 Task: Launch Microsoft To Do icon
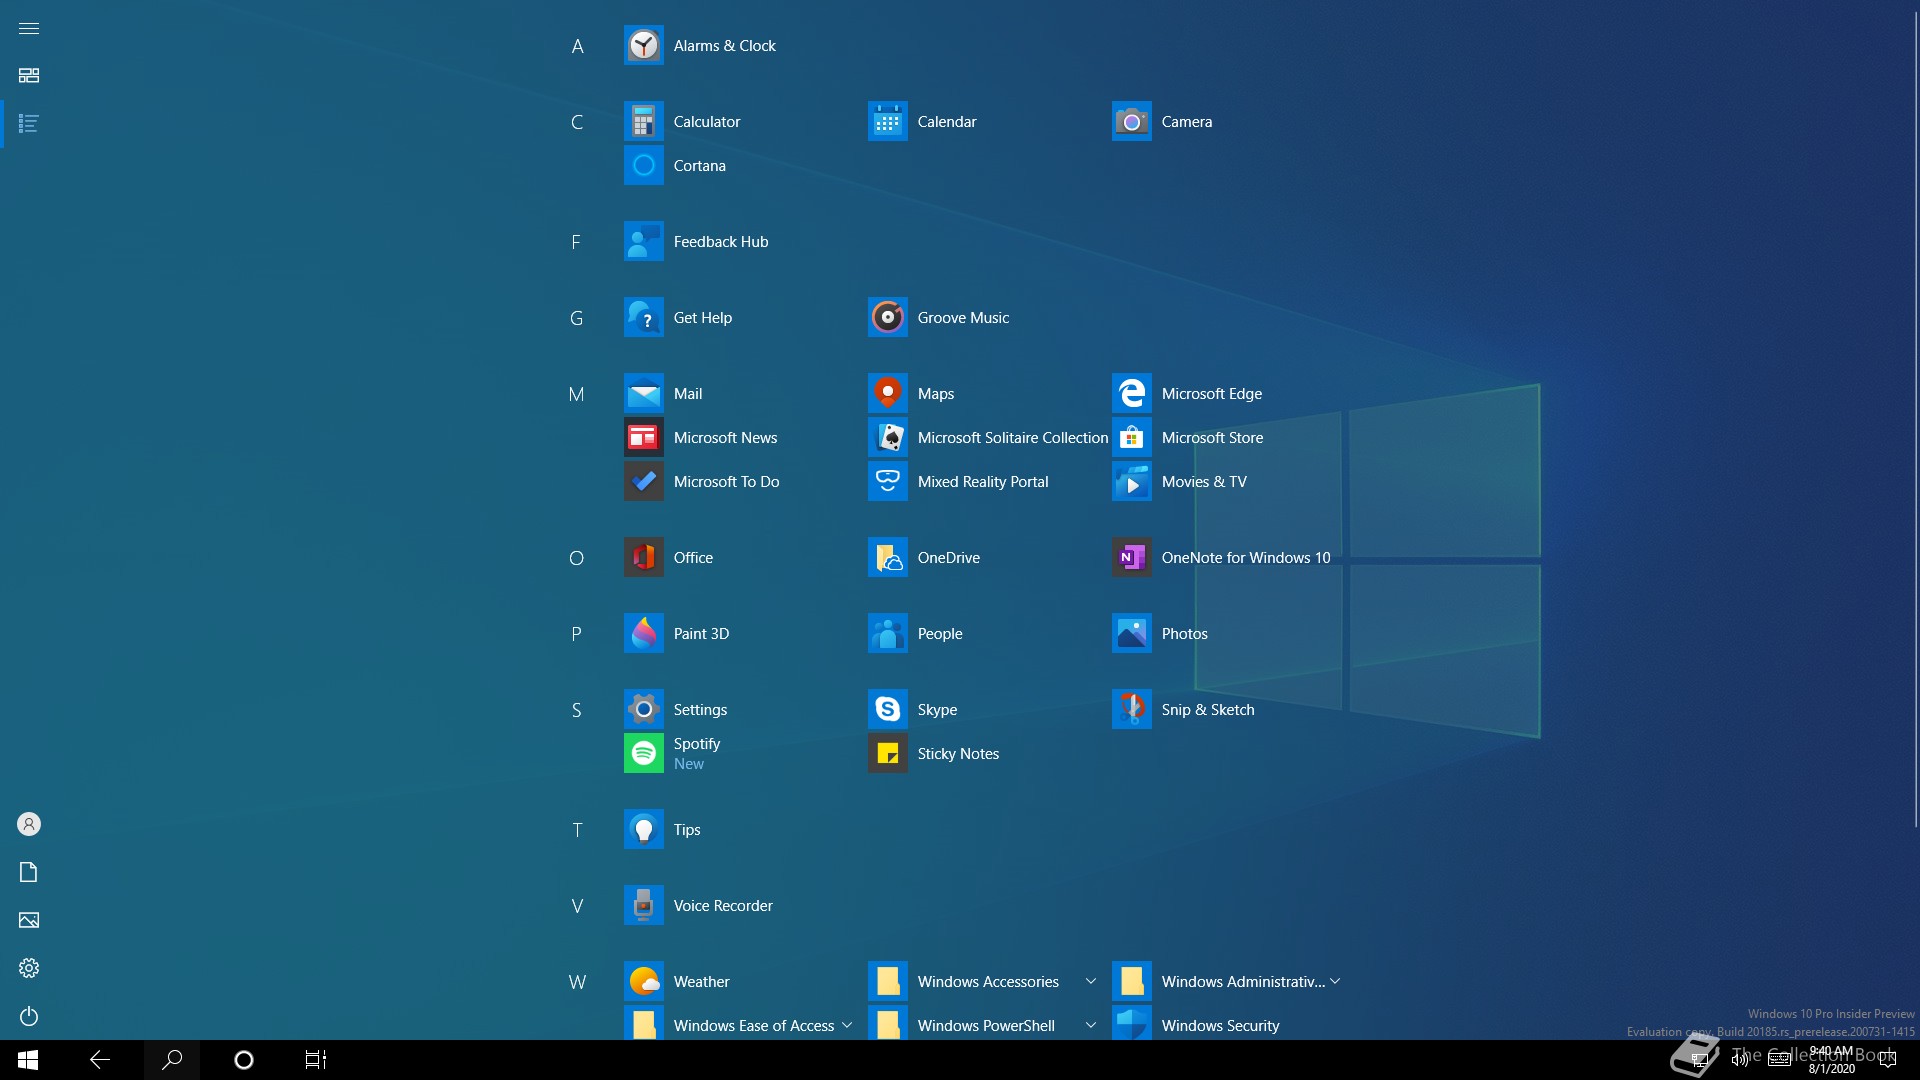[643, 481]
